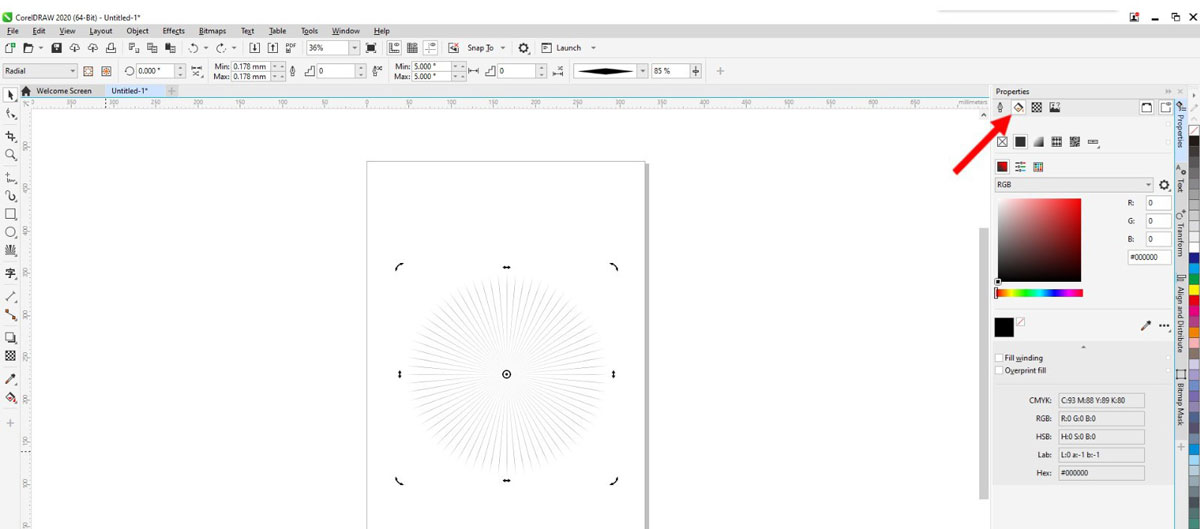Choose the Ellipse tool
This screenshot has width=1200, height=529.
point(11,232)
